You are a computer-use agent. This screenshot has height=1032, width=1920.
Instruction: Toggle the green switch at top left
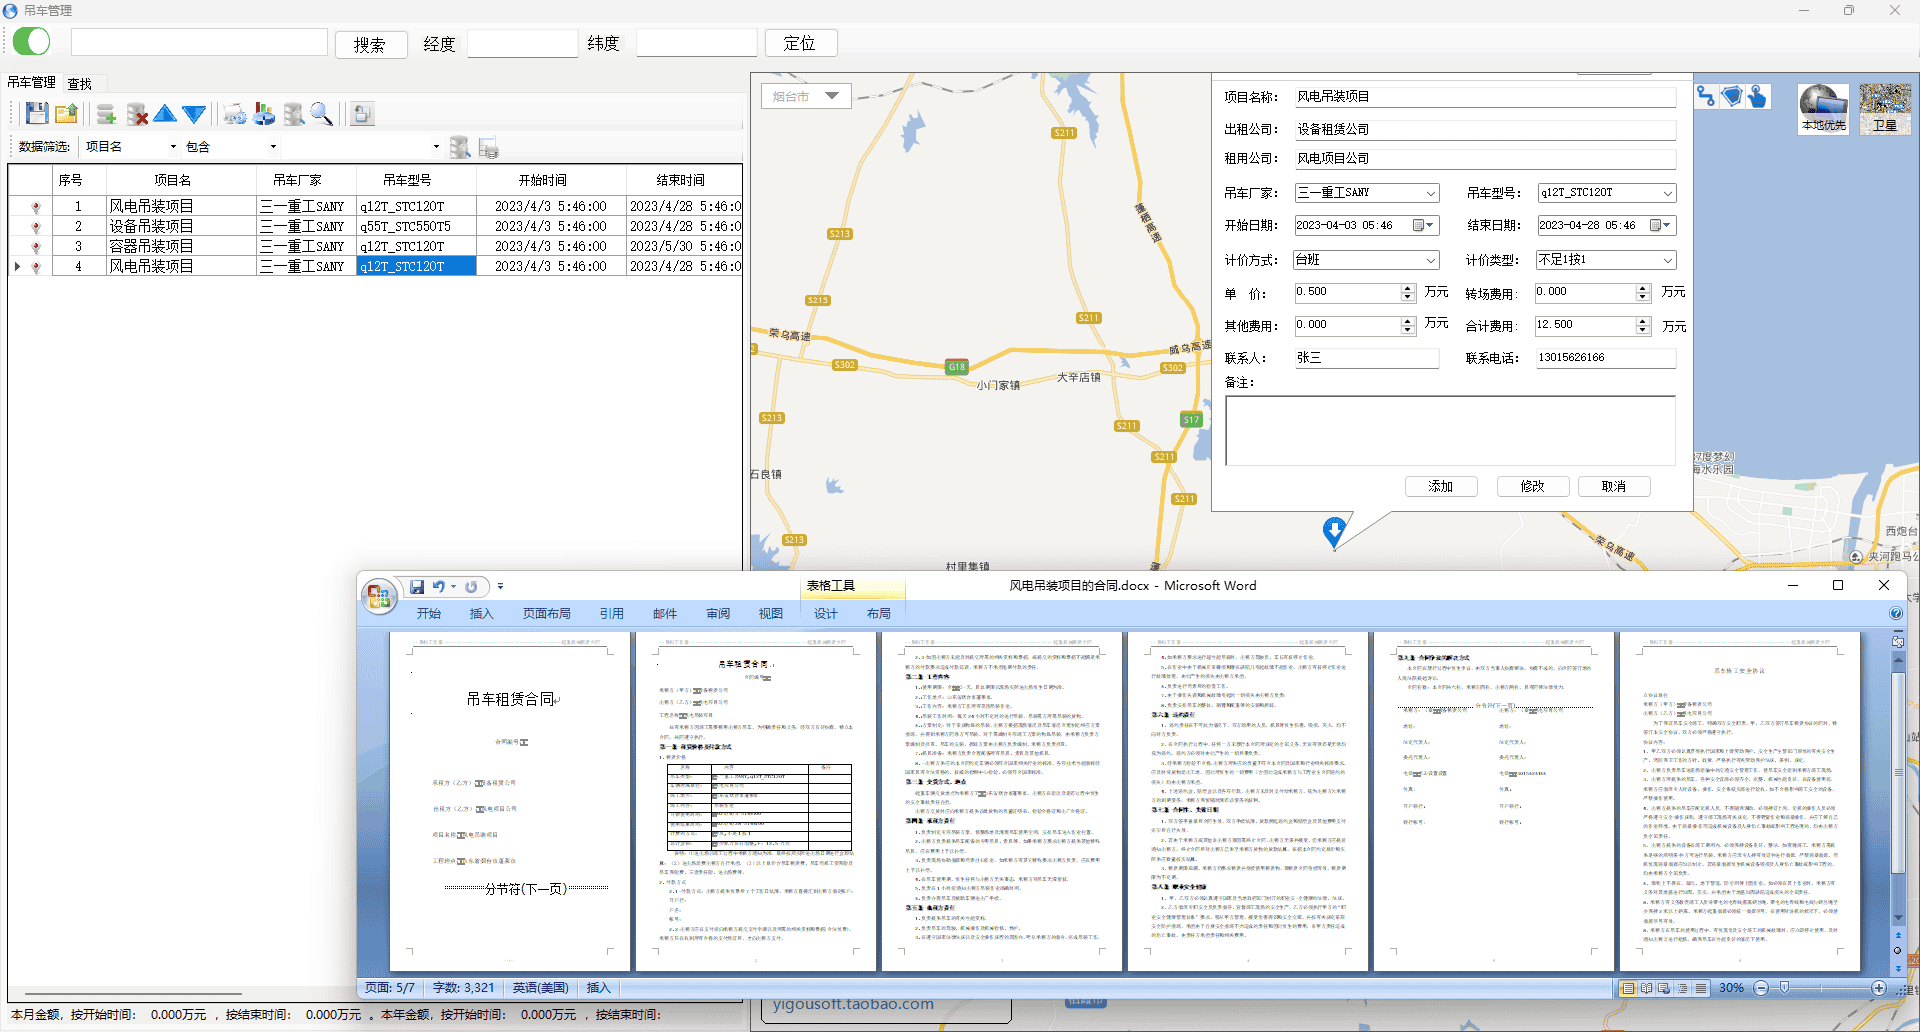point(32,42)
